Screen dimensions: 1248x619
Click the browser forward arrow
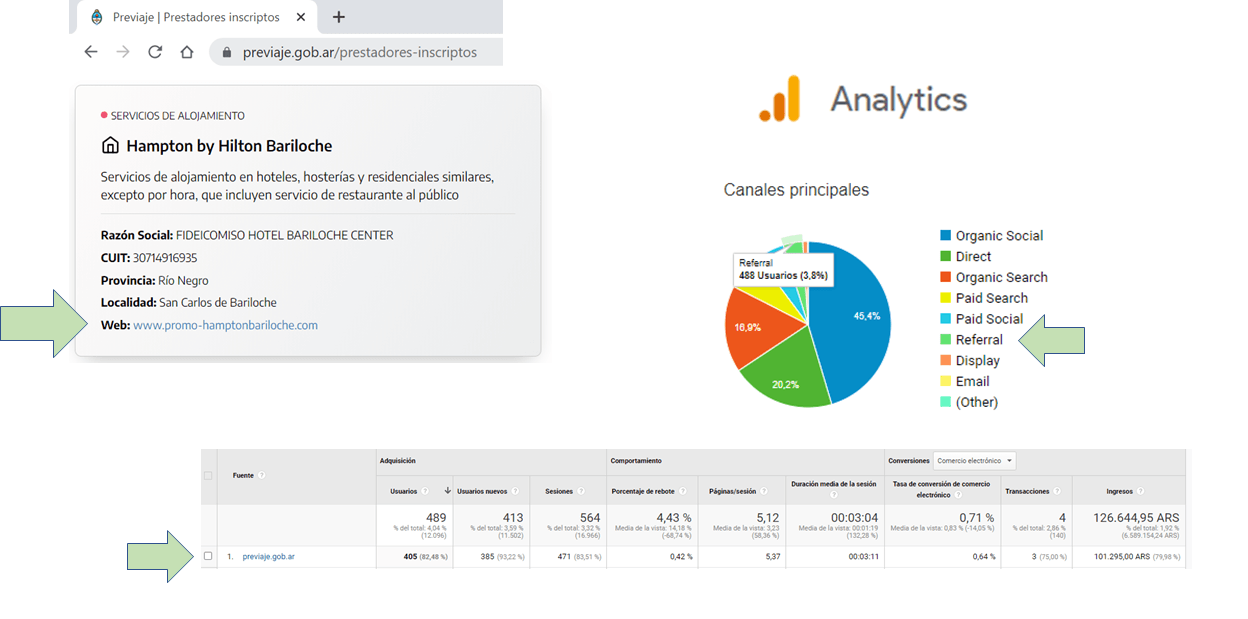(x=123, y=52)
